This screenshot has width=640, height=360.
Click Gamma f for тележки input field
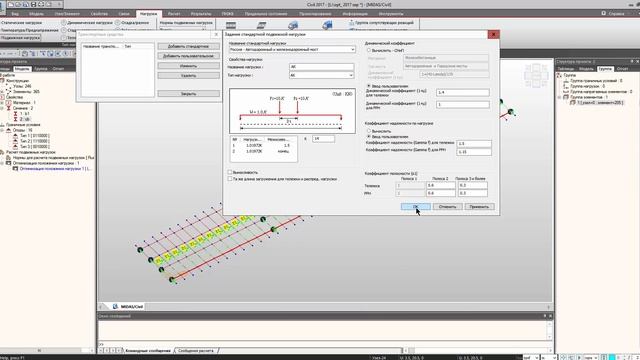pos(474,144)
